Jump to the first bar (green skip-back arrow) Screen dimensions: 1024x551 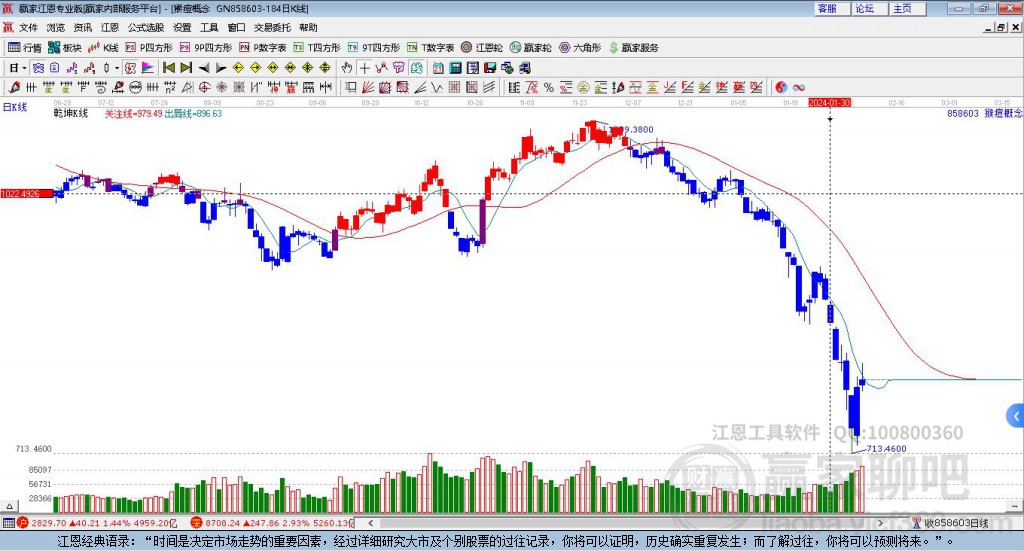tap(168, 68)
